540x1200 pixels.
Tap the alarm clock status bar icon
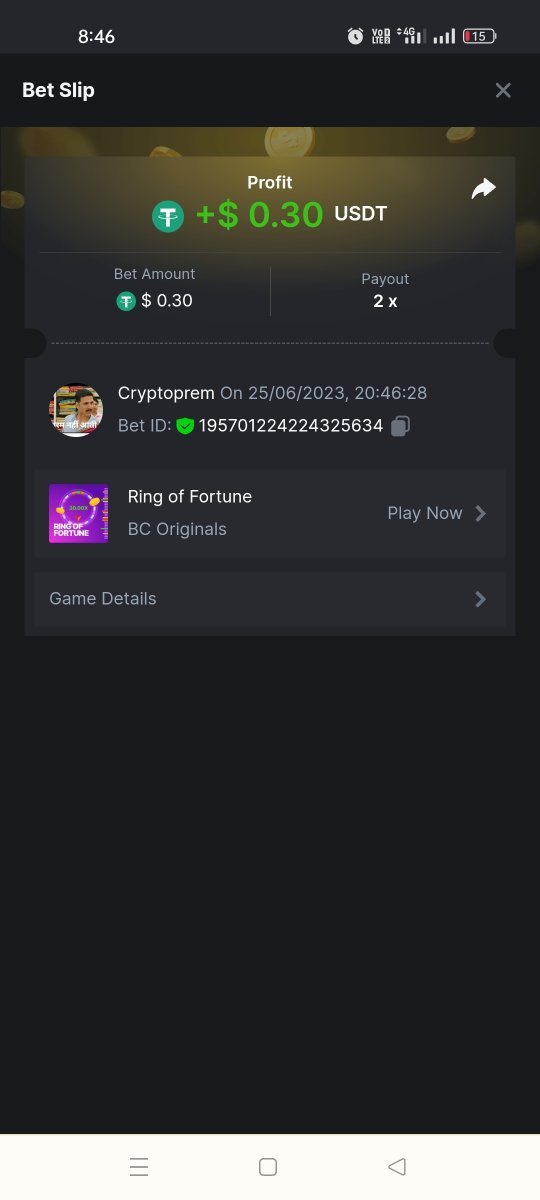[x=355, y=36]
